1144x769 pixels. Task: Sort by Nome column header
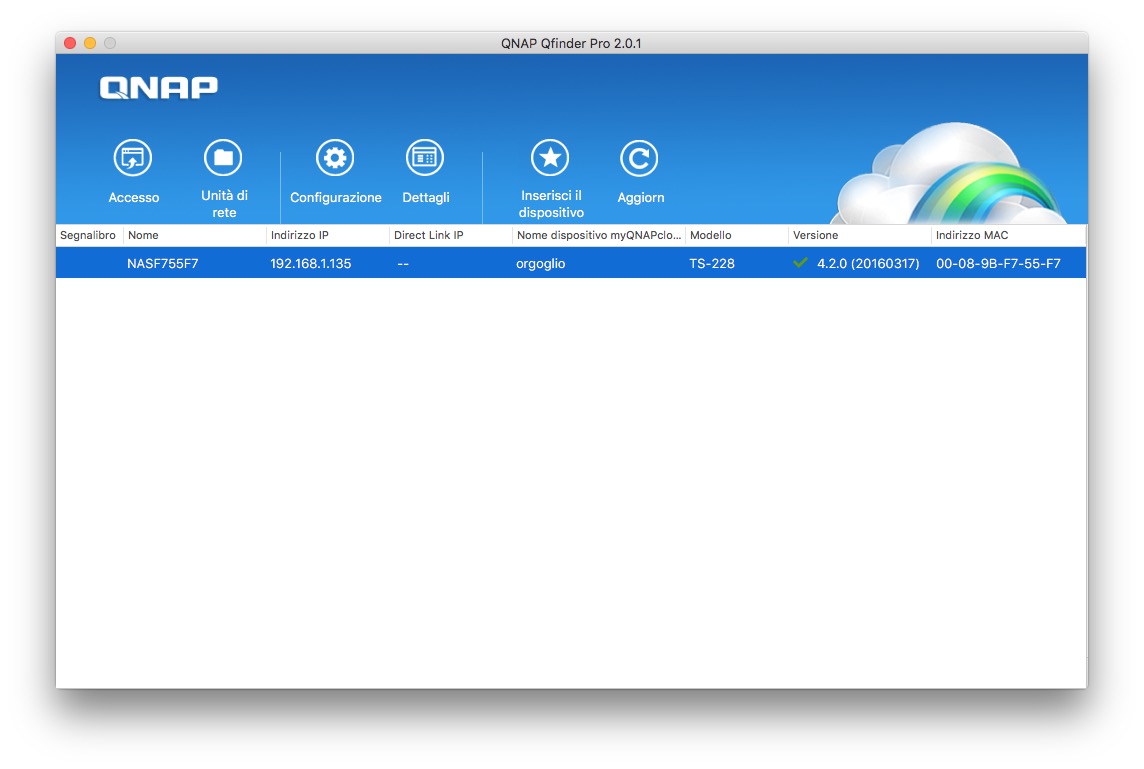tap(195, 235)
